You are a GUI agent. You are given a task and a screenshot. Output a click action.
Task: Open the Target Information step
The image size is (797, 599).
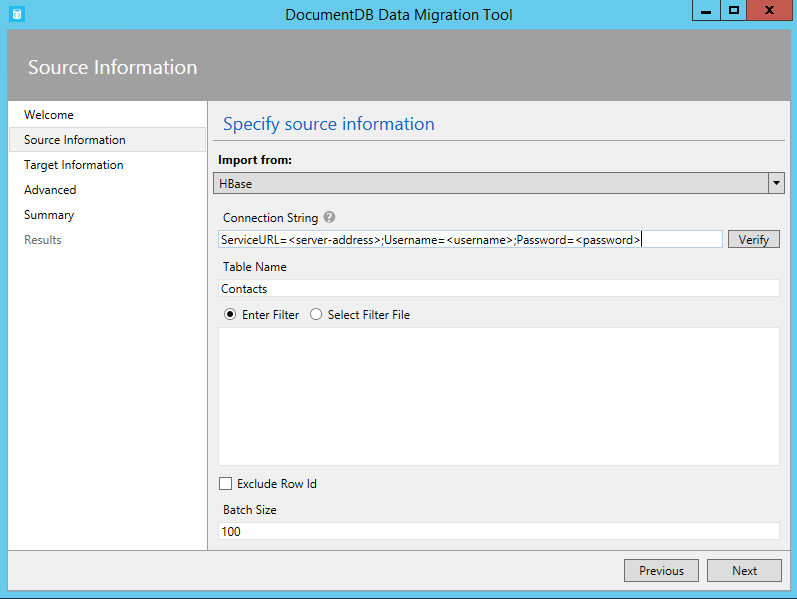pos(74,165)
